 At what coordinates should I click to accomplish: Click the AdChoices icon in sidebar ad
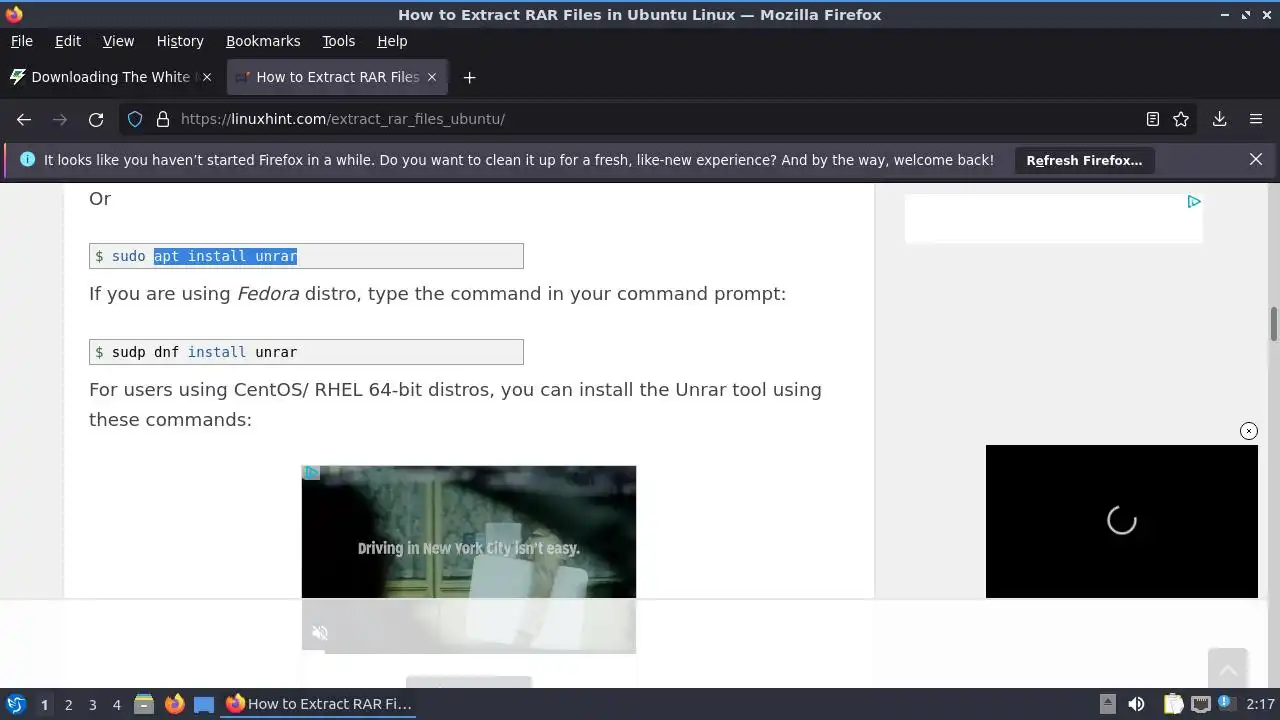pos(1194,201)
